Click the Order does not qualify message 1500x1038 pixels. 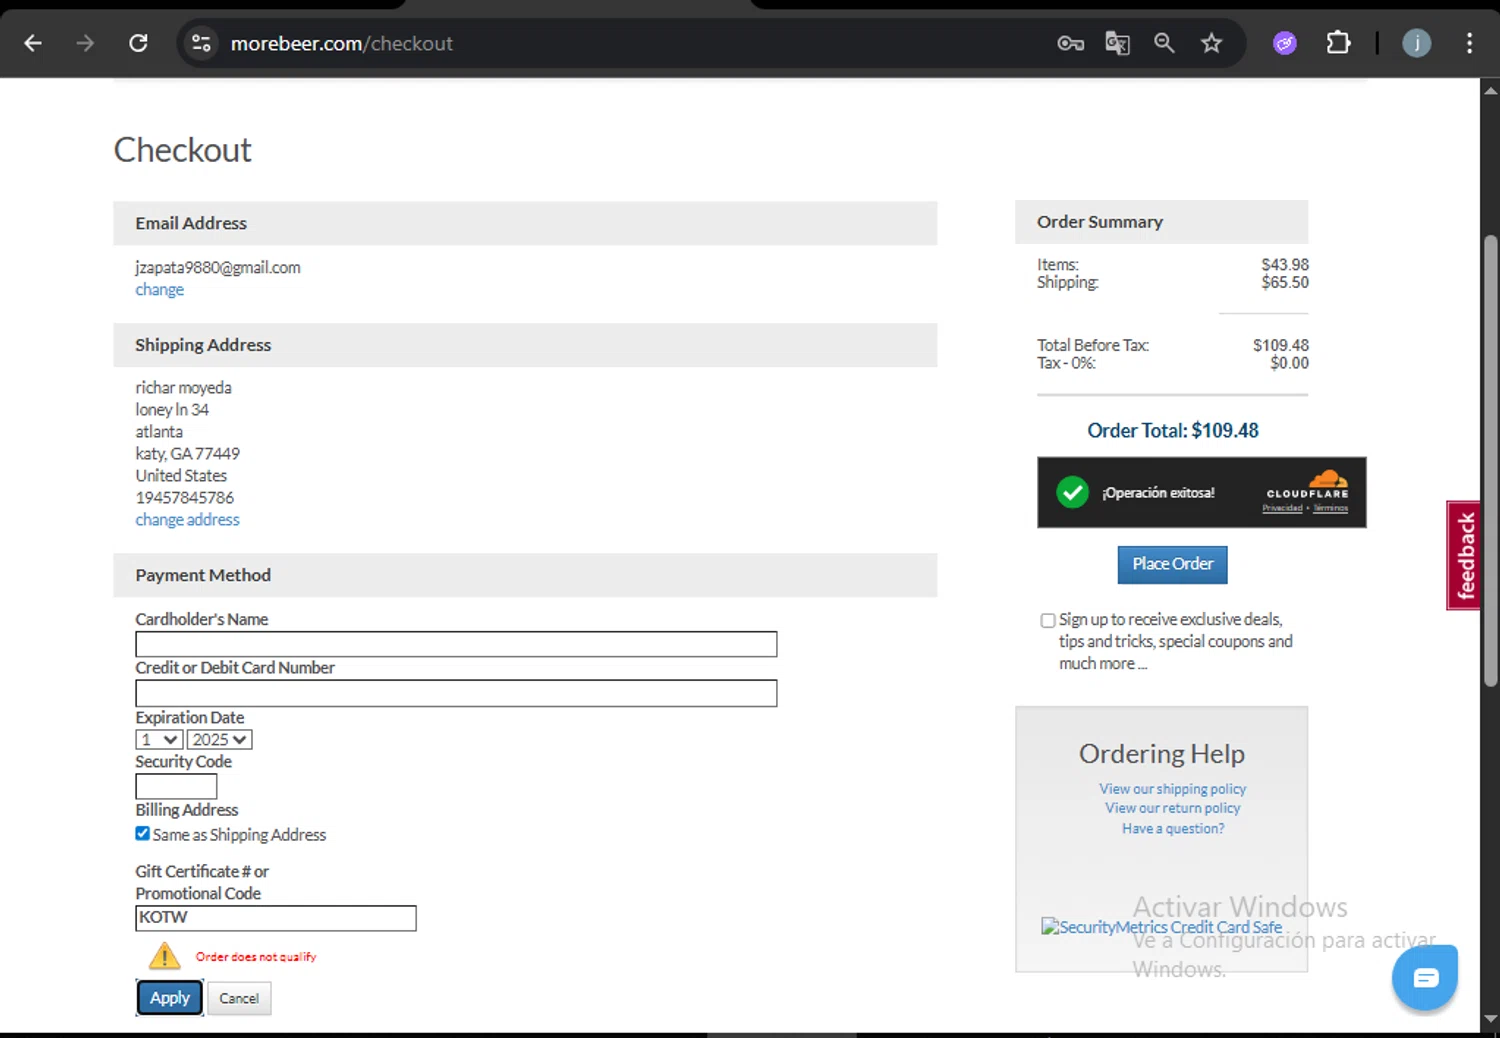(x=256, y=957)
